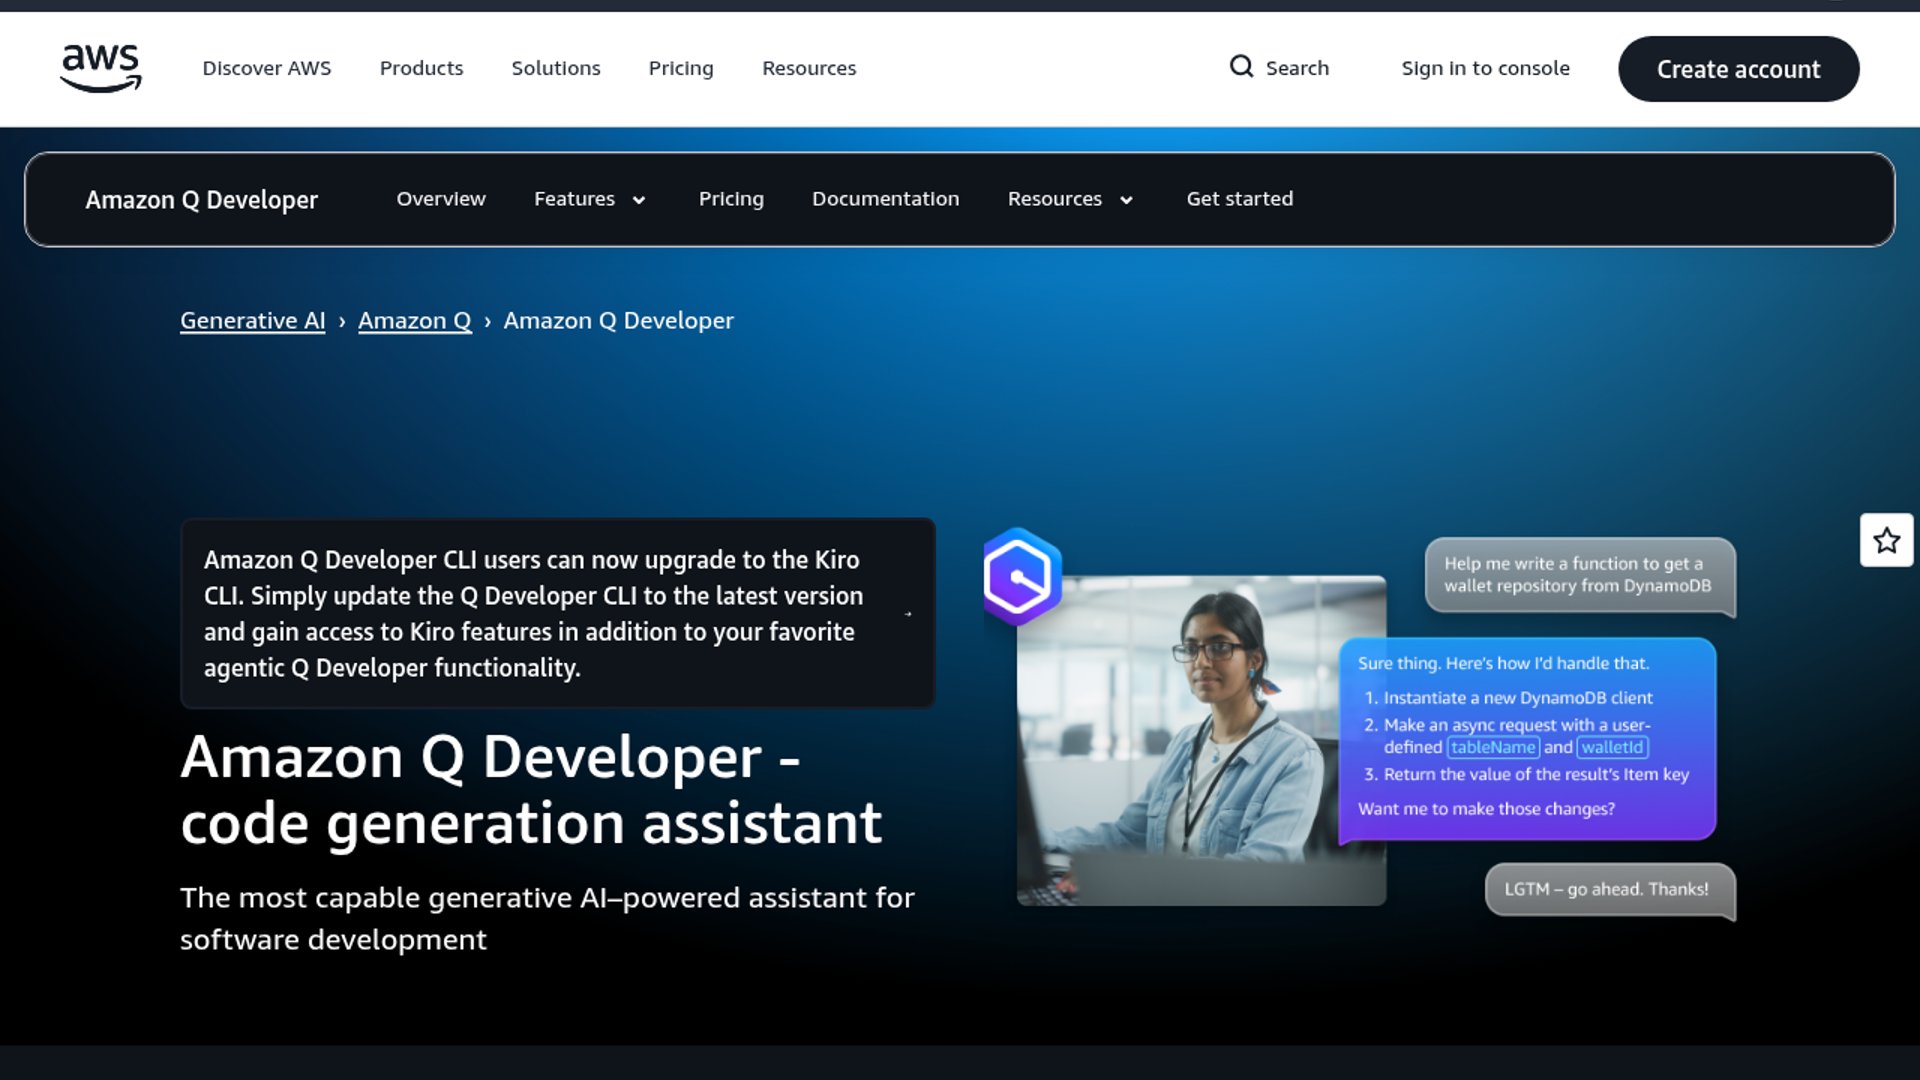Viewport: 1920px width, 1080px height.
Task: Open the Resources item in the top AWS navigation
Action: [x=809, y=68]
